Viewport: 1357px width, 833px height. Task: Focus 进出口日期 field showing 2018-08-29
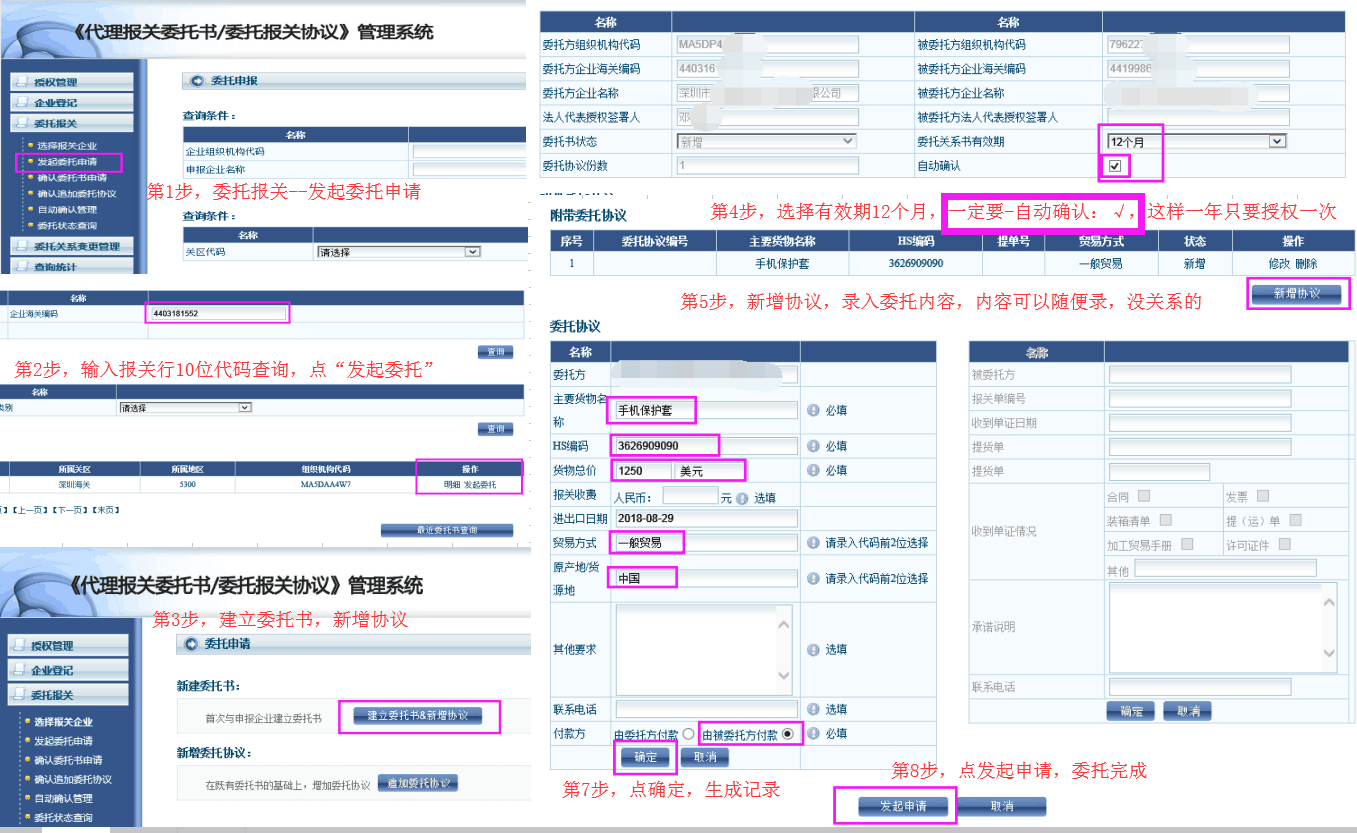(x=706, y=518)
